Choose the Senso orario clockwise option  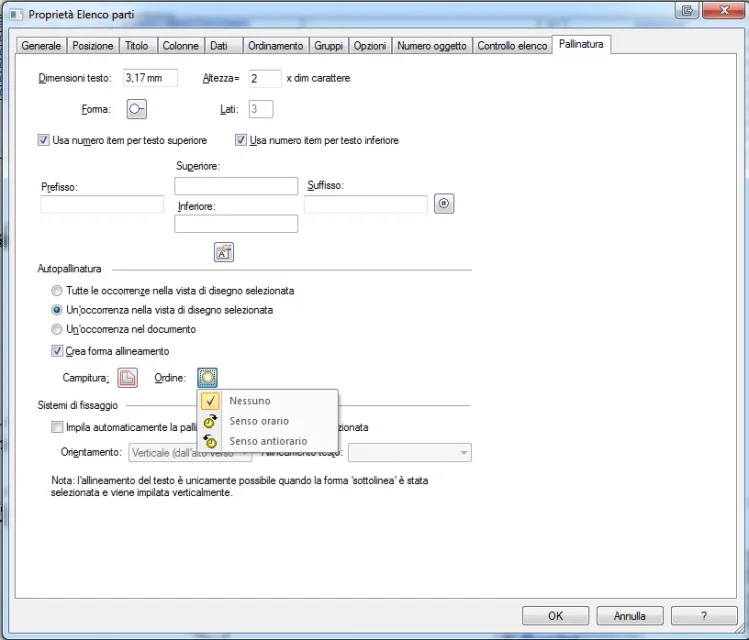(x=258, y=421)
